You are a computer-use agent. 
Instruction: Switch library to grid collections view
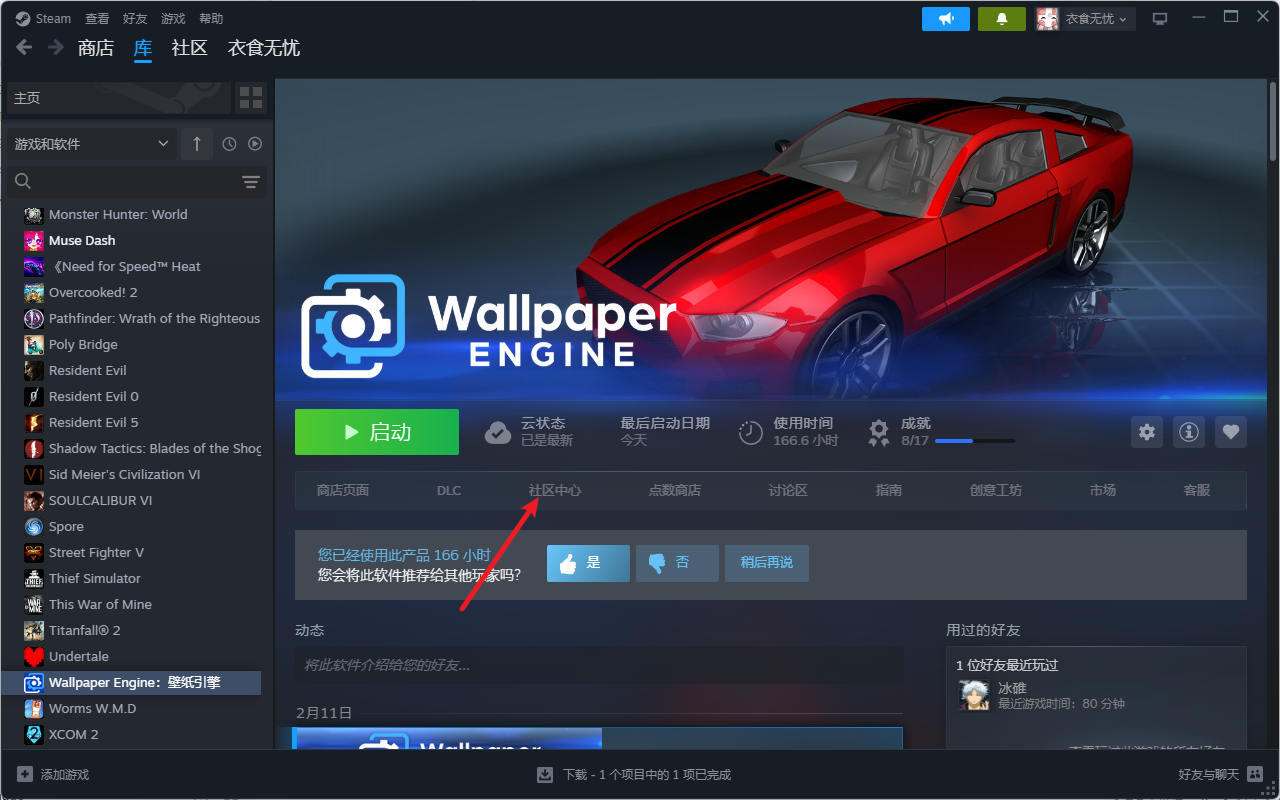[x=251, y=98]
